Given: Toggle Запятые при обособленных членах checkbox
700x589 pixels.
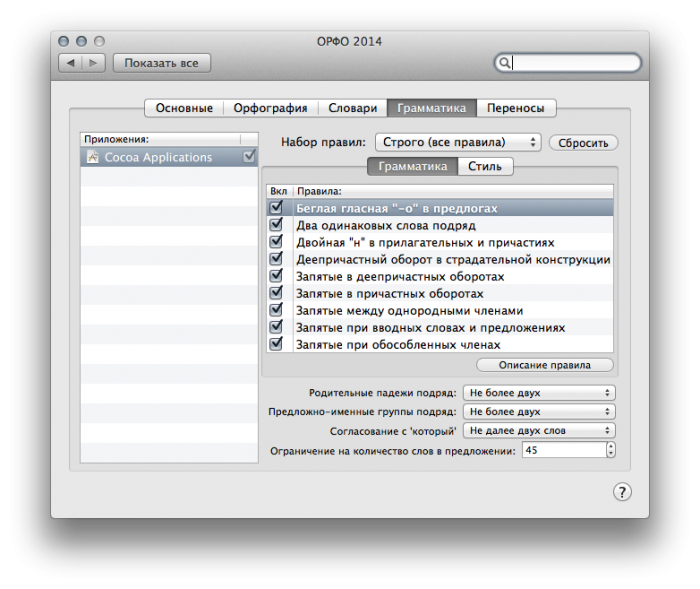Looking at the screenshot, I should (276, 343).
